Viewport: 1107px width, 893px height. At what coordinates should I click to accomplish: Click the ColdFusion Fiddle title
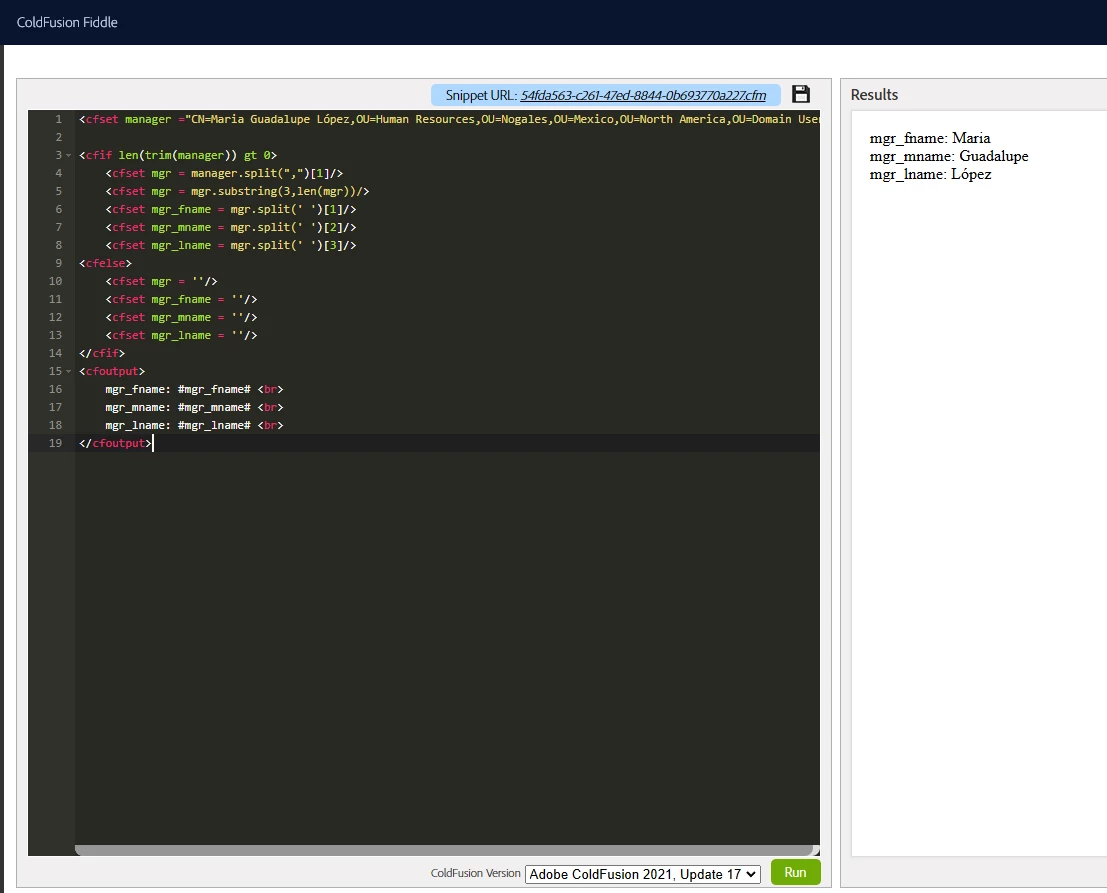[67, 23]
